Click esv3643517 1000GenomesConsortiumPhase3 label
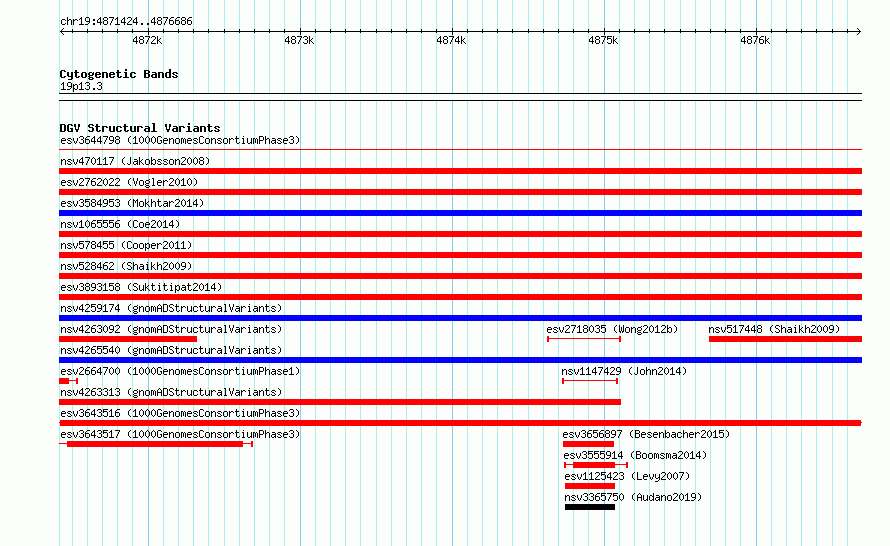 pyautogui.click(x=180, y=434)
